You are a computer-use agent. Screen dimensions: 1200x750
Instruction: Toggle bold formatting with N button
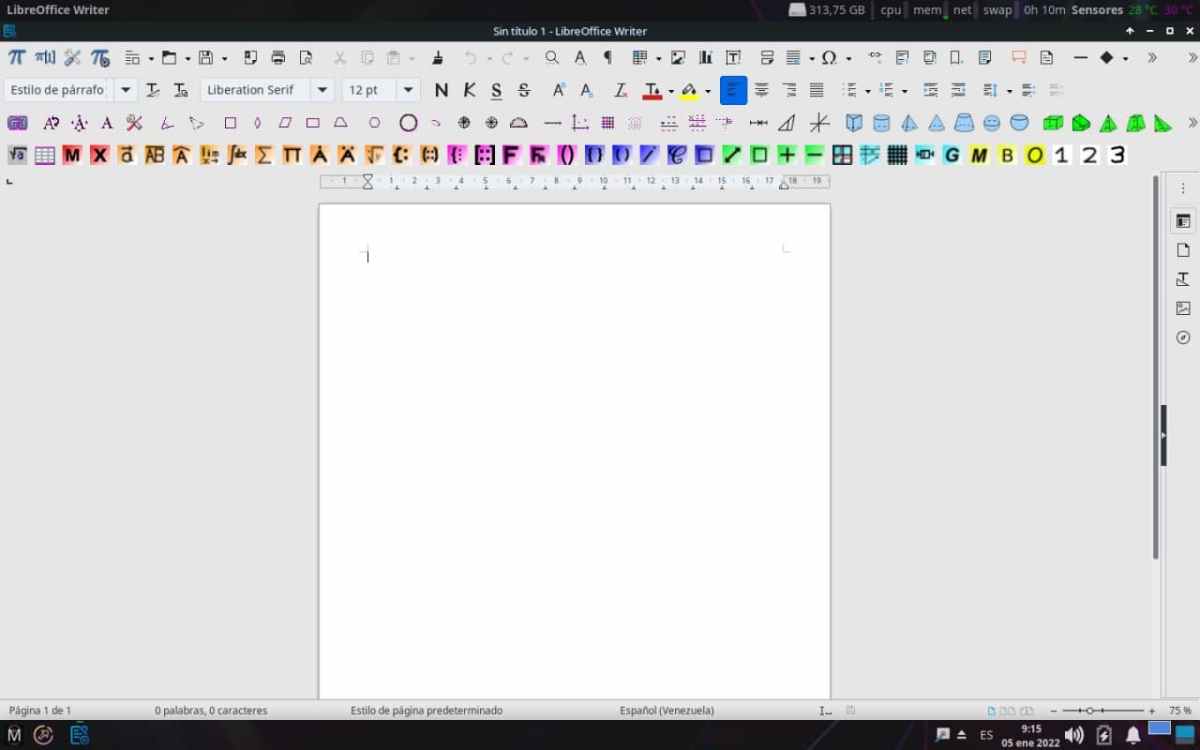tap(441, 90)
